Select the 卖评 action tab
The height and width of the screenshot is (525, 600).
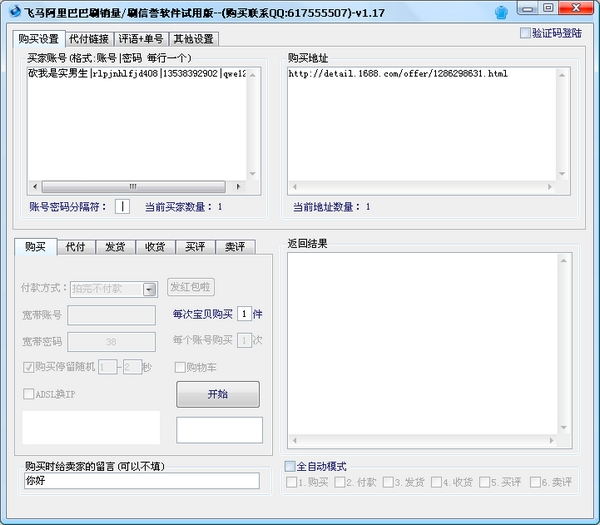click(235, 247)
